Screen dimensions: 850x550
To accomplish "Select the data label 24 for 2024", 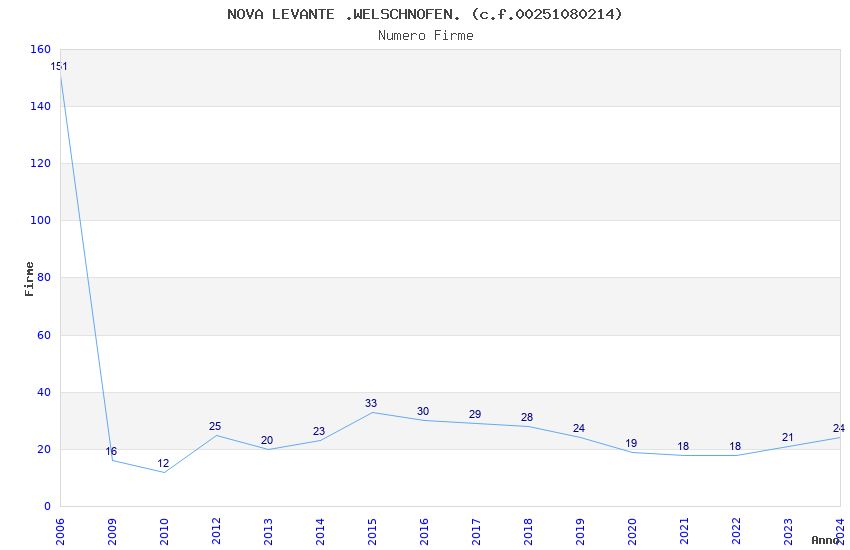I will [839, 429].
